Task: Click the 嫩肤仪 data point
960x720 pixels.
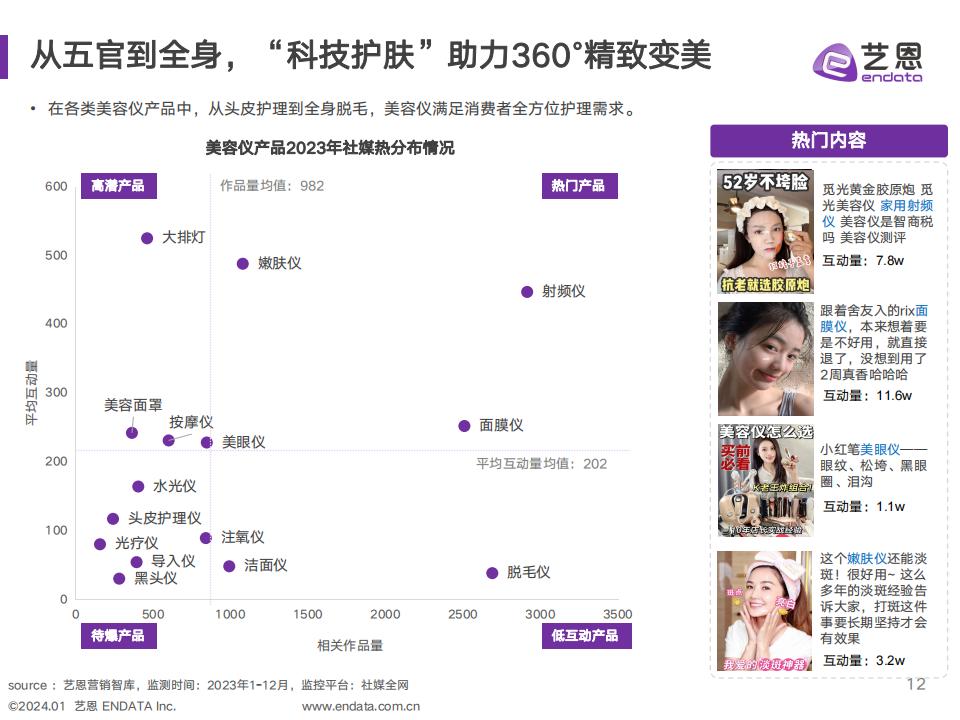Action: (x=242, y=264)
